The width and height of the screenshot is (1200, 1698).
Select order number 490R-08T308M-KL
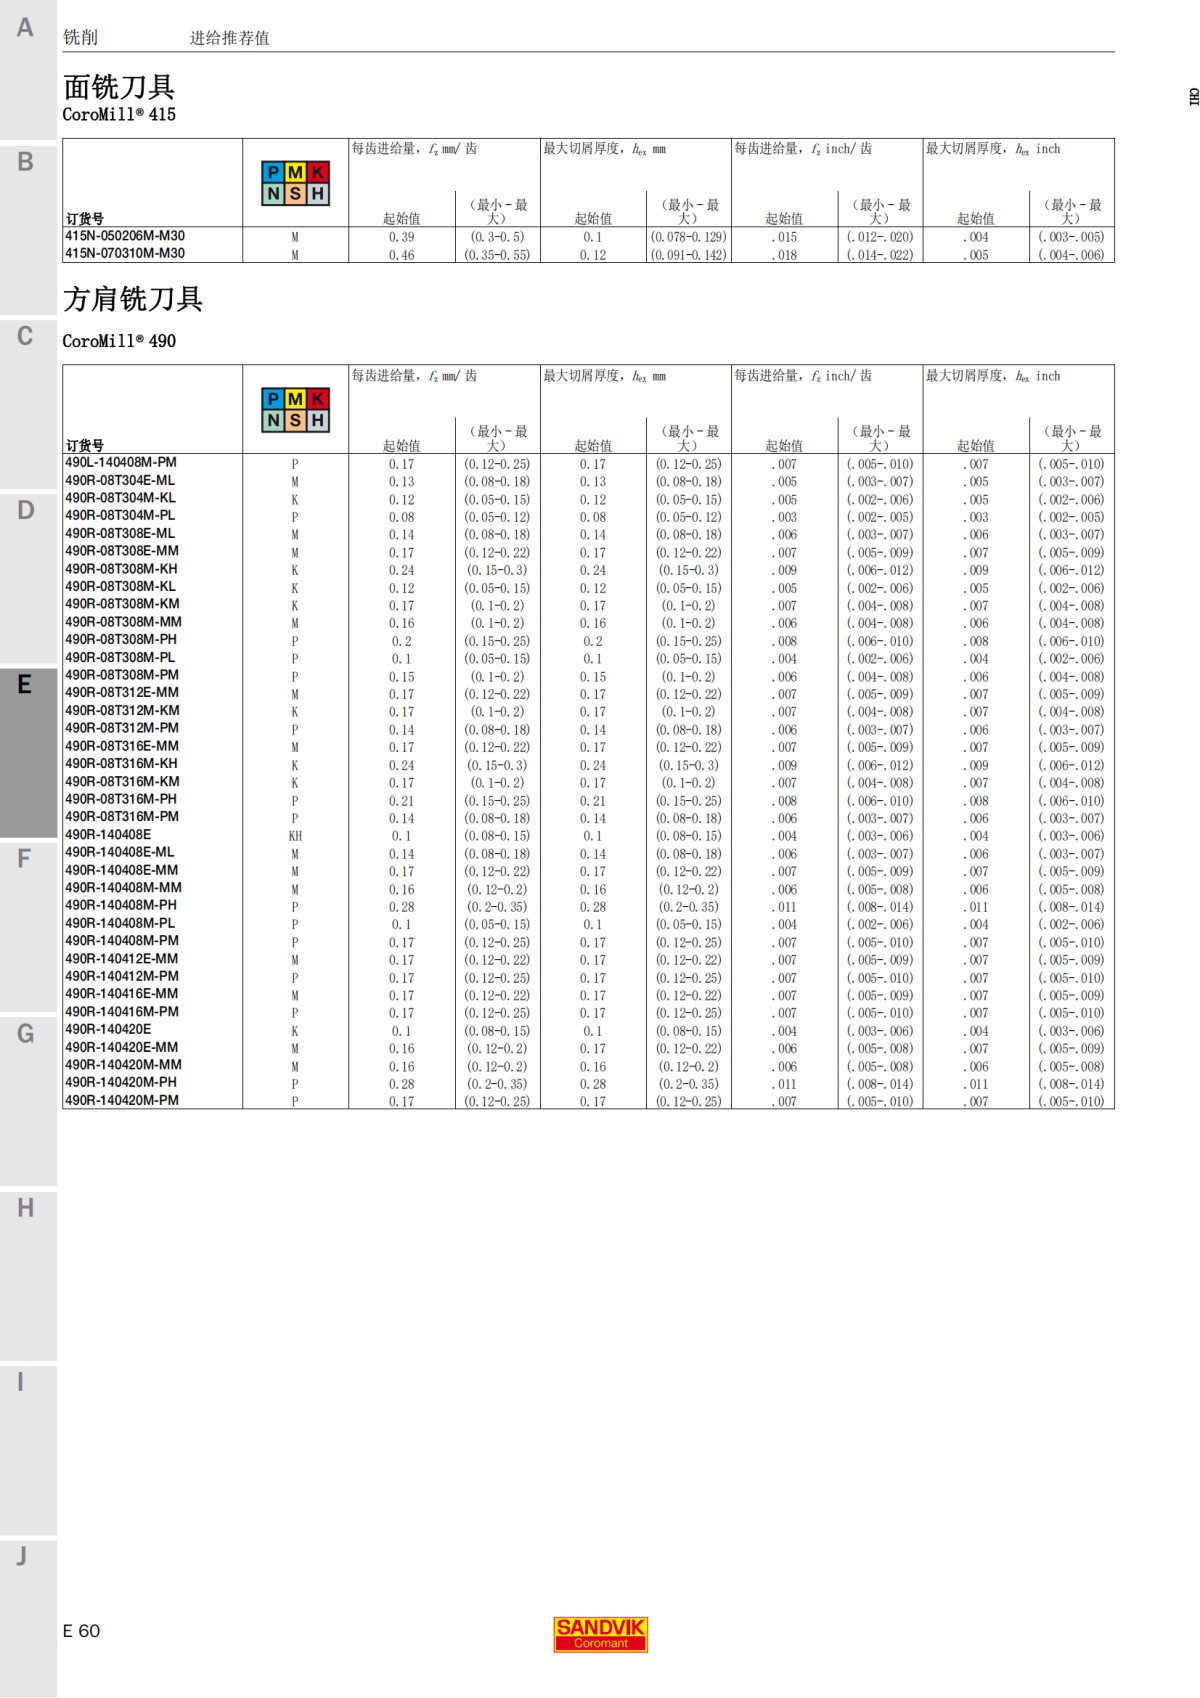click(x=120, y=587)
